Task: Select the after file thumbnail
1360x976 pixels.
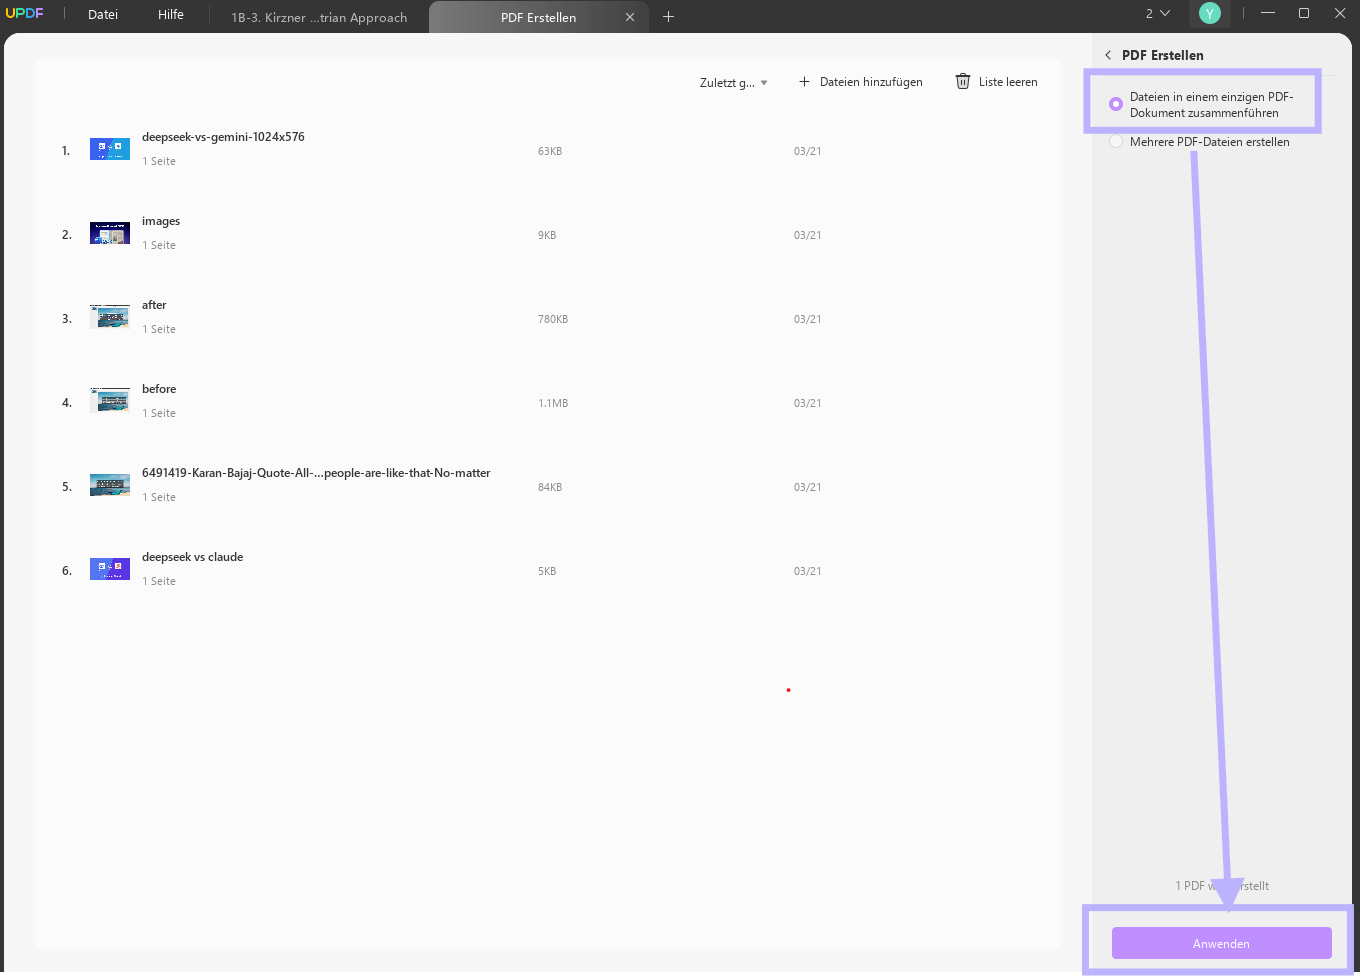Action: point(110,317)
